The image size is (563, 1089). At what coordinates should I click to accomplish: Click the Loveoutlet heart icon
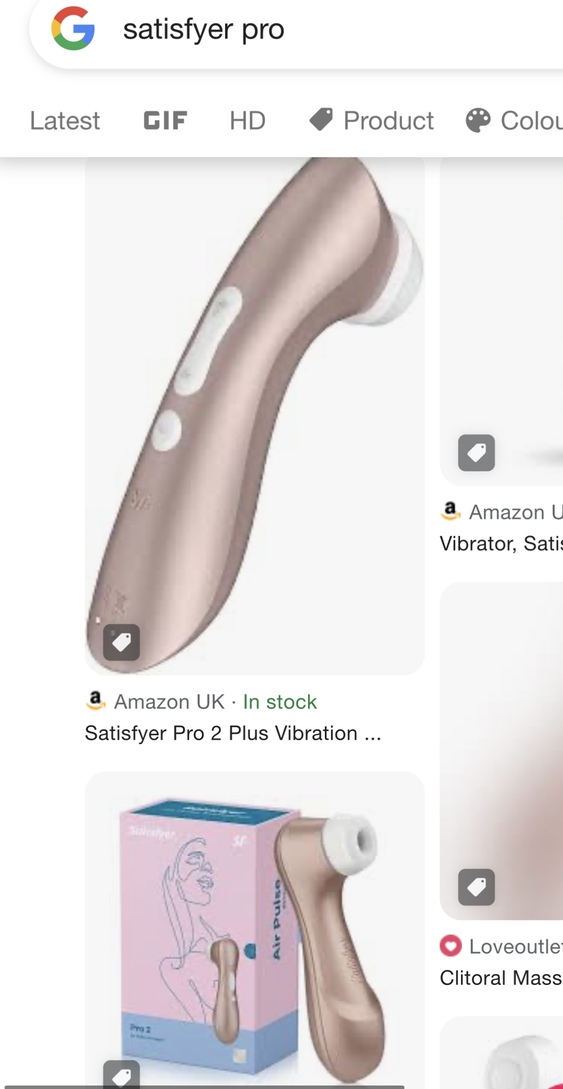451,945
